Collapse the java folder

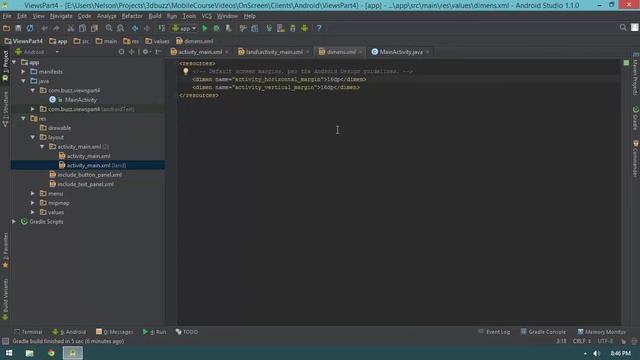coord(24,81)
